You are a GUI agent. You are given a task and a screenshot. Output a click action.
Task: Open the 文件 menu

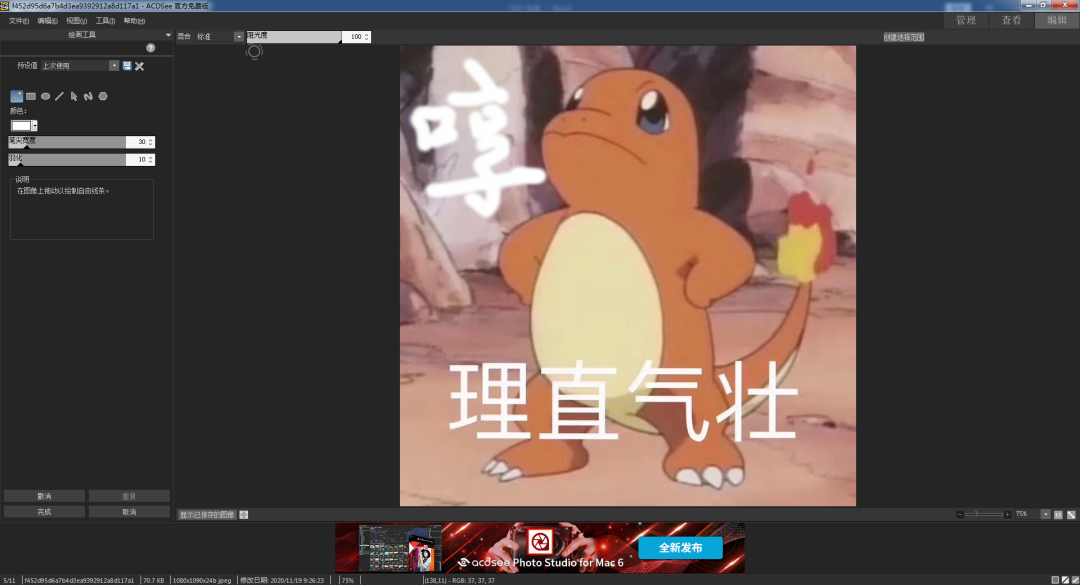point(19,21)
